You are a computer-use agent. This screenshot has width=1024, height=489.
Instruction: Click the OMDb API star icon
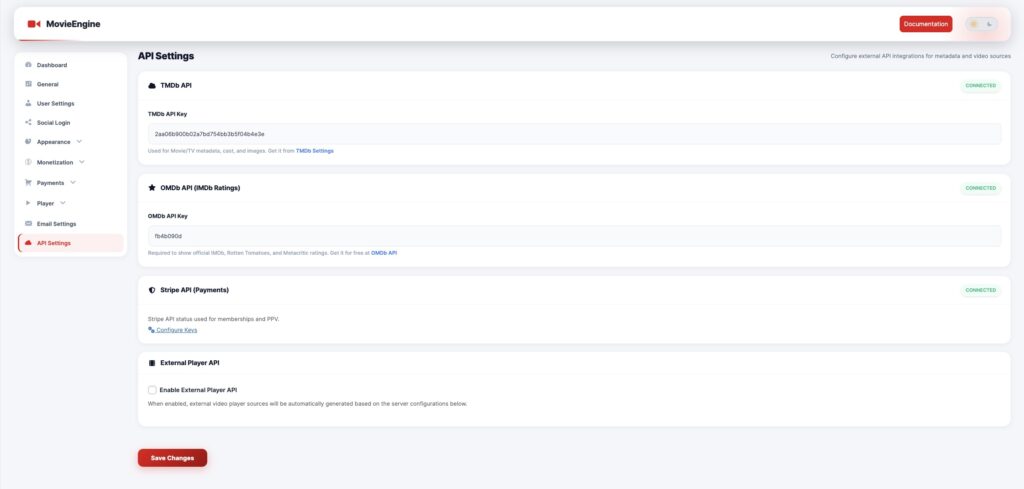[x=152, y=188]
